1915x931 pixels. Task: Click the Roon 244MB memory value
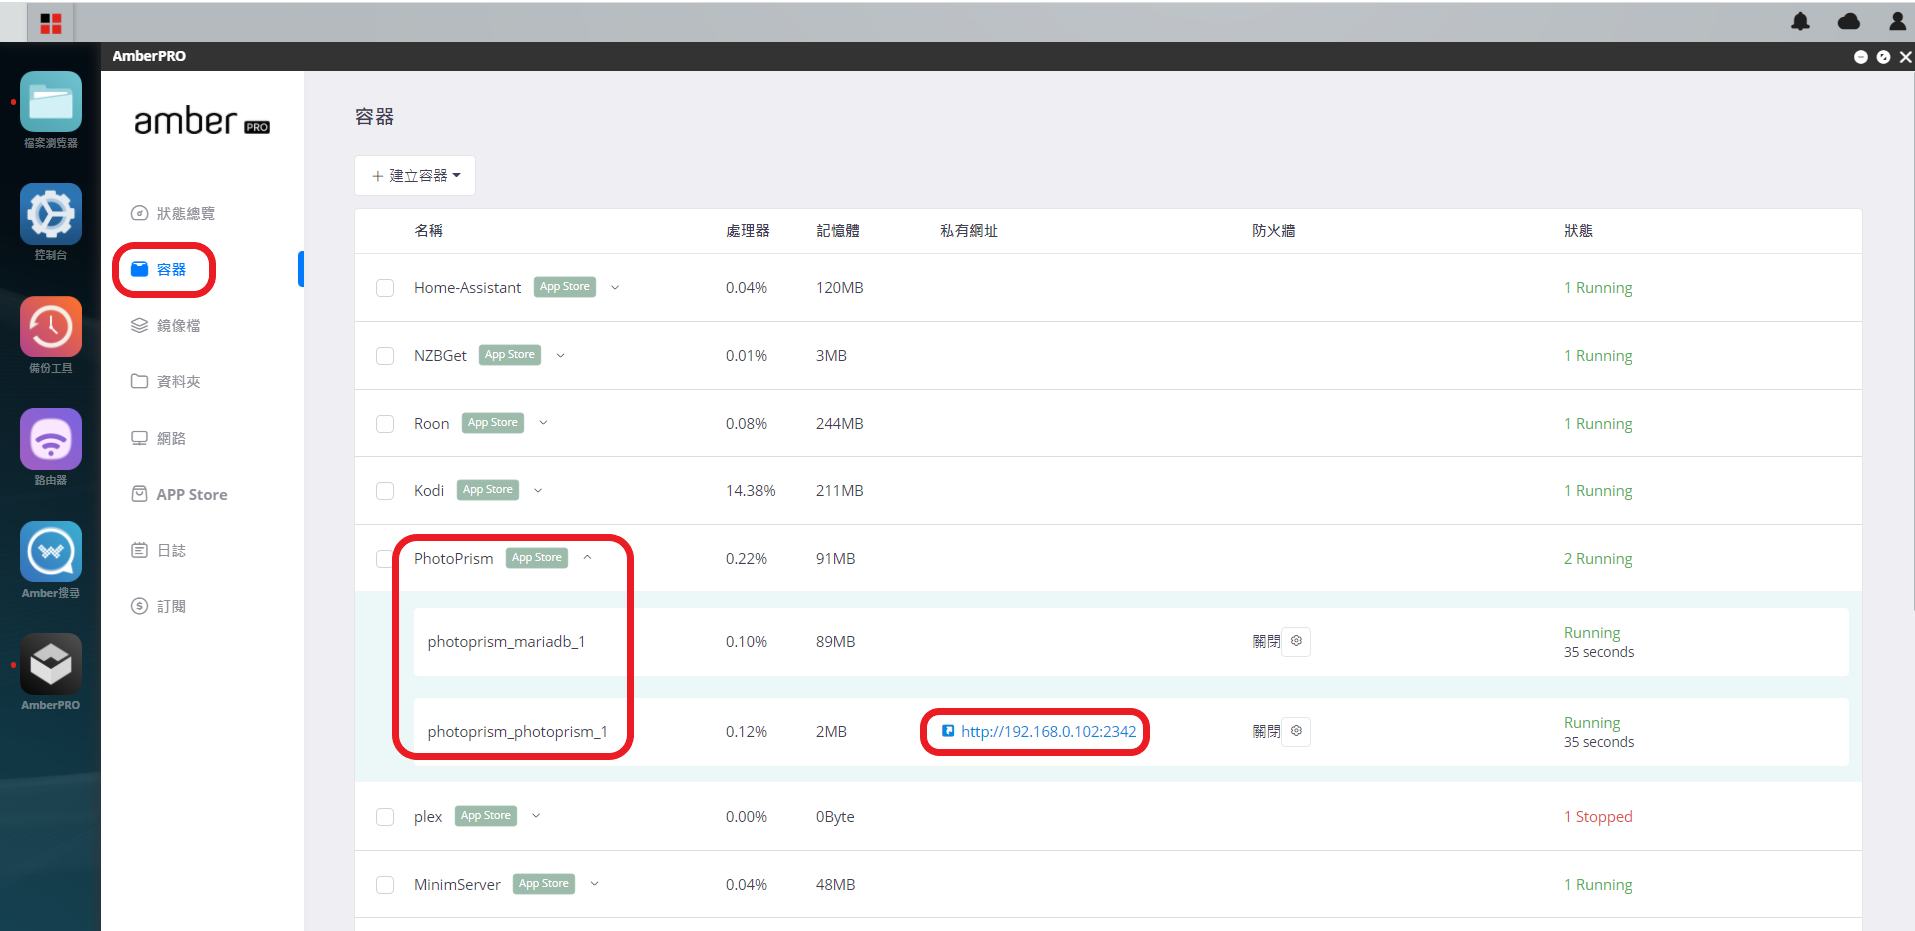click(840, 424)
